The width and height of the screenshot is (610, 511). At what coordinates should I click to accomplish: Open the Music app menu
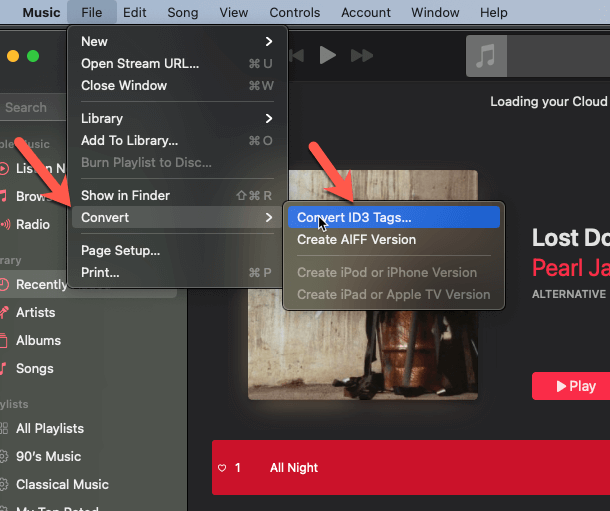(x=41, y=12)
